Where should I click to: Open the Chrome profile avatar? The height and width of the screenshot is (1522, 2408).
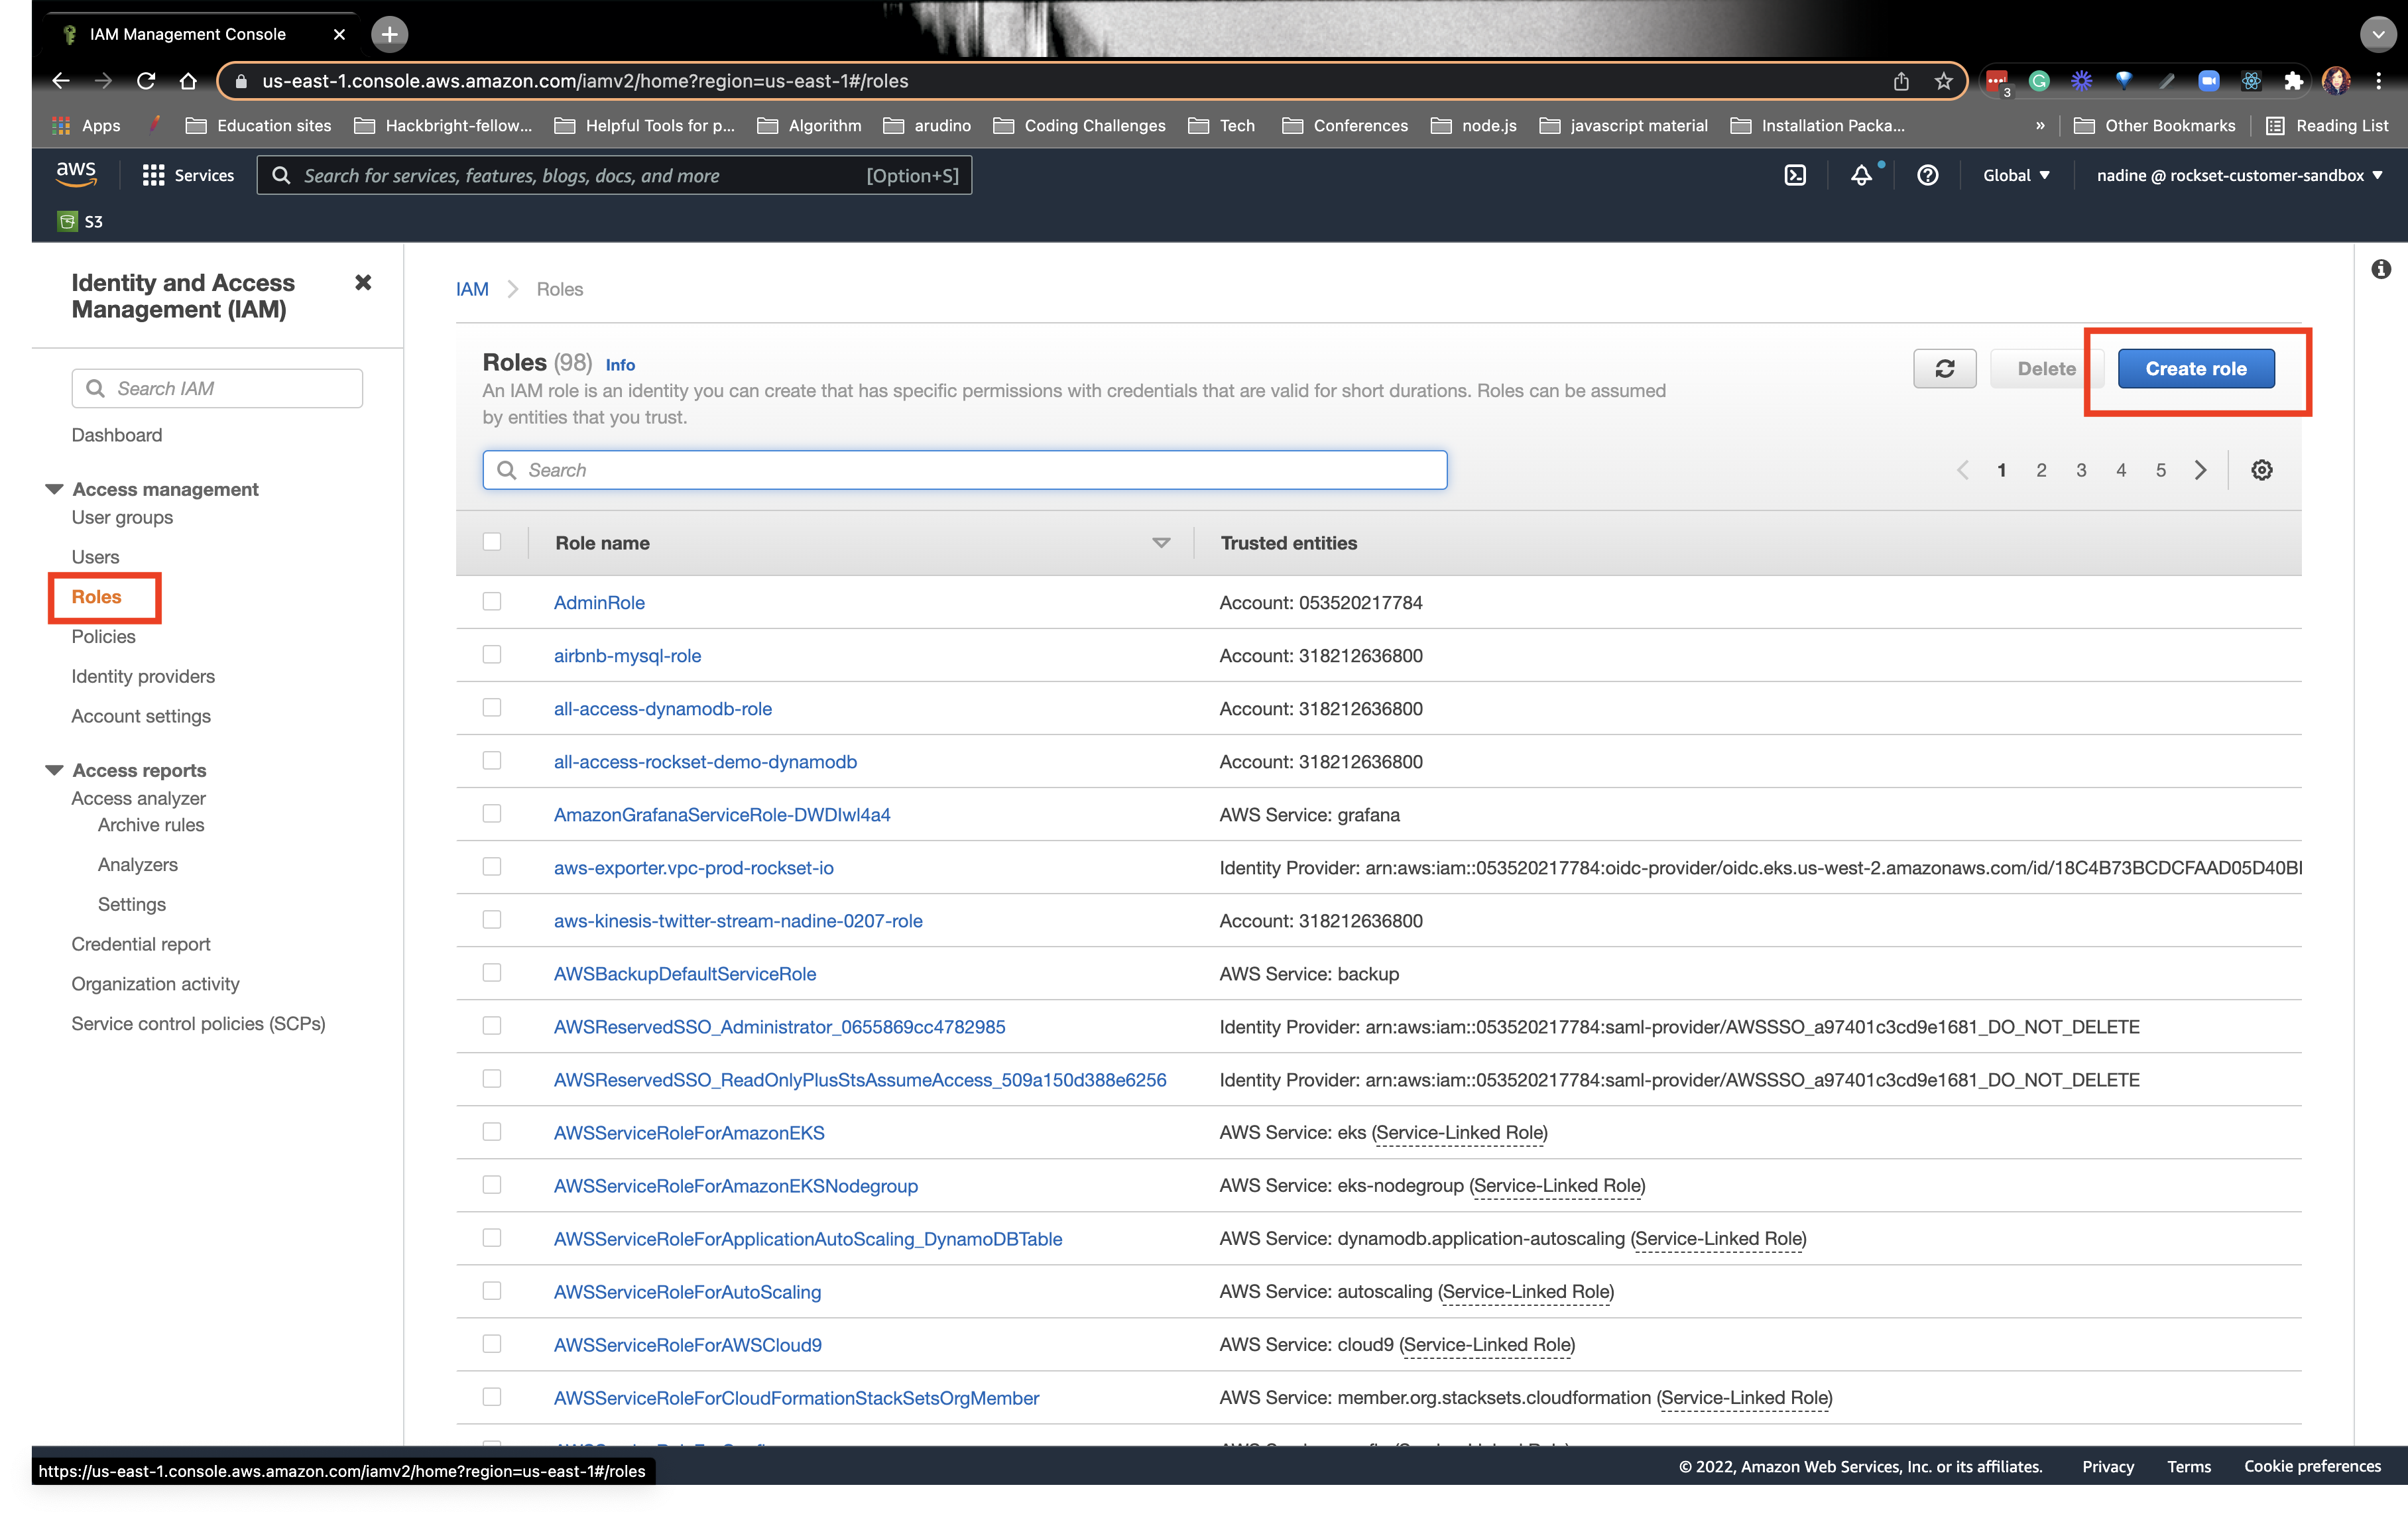[x=2336, y=81]
